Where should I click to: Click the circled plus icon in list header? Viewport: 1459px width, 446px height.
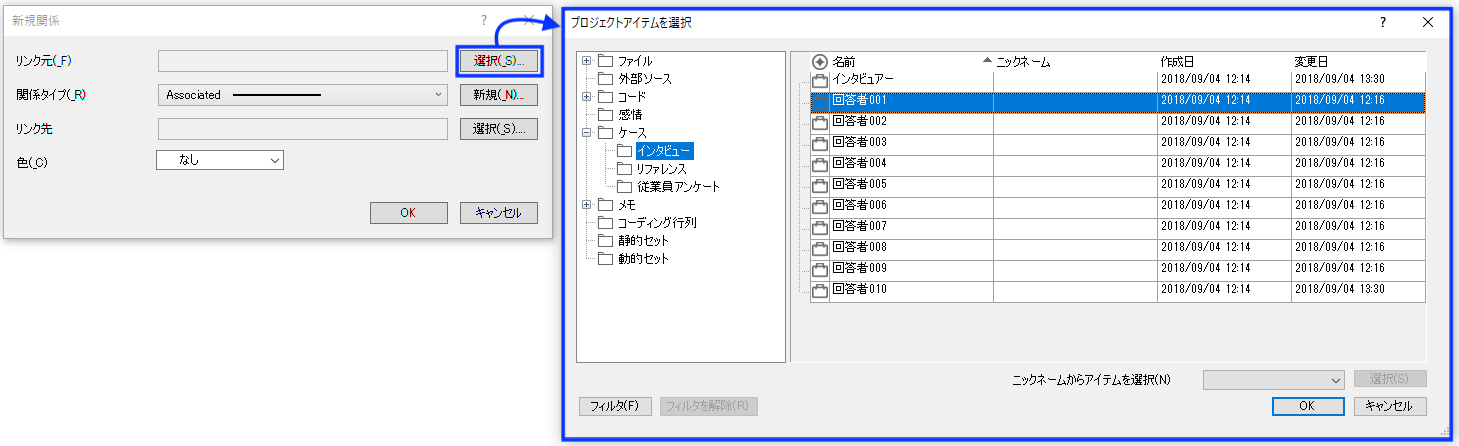coord(820,62)
